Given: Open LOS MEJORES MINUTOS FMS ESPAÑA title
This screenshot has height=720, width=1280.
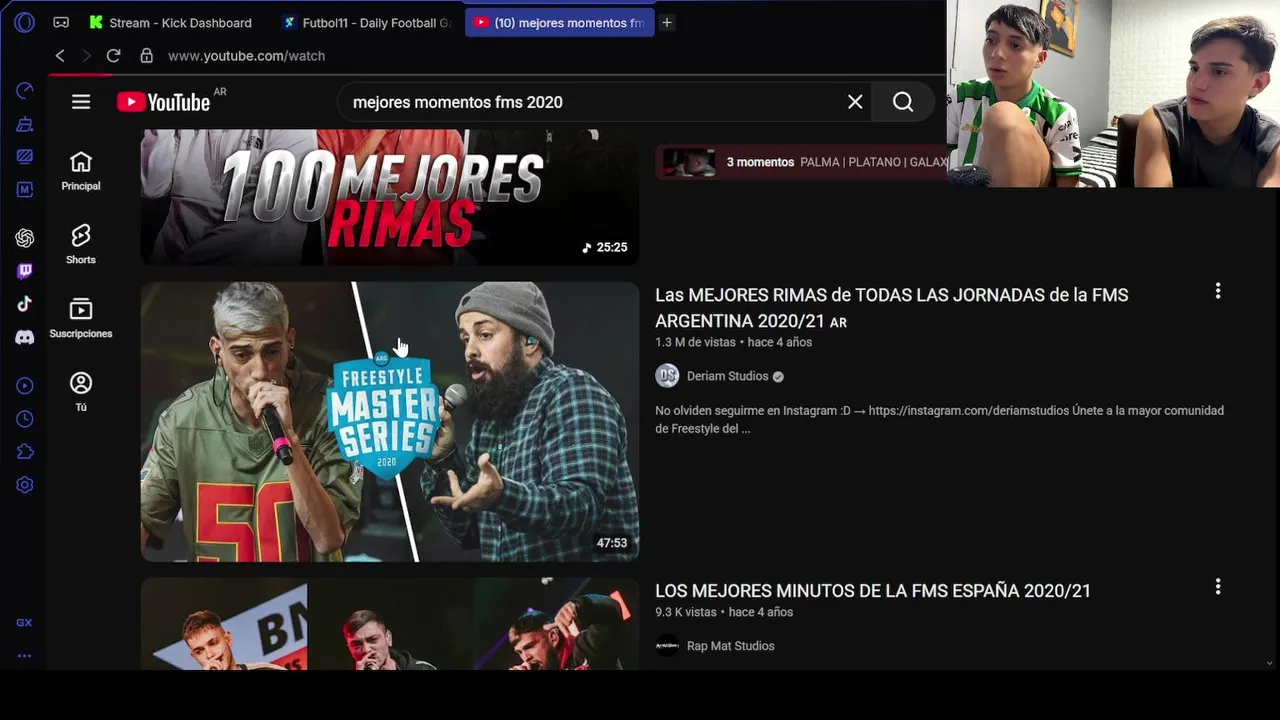Looking at the screenshot, I should pos(873,591).
